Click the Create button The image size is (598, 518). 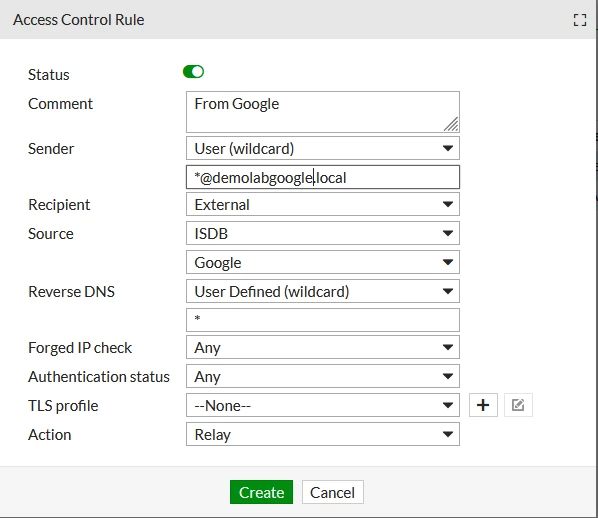tap(261, 492)
